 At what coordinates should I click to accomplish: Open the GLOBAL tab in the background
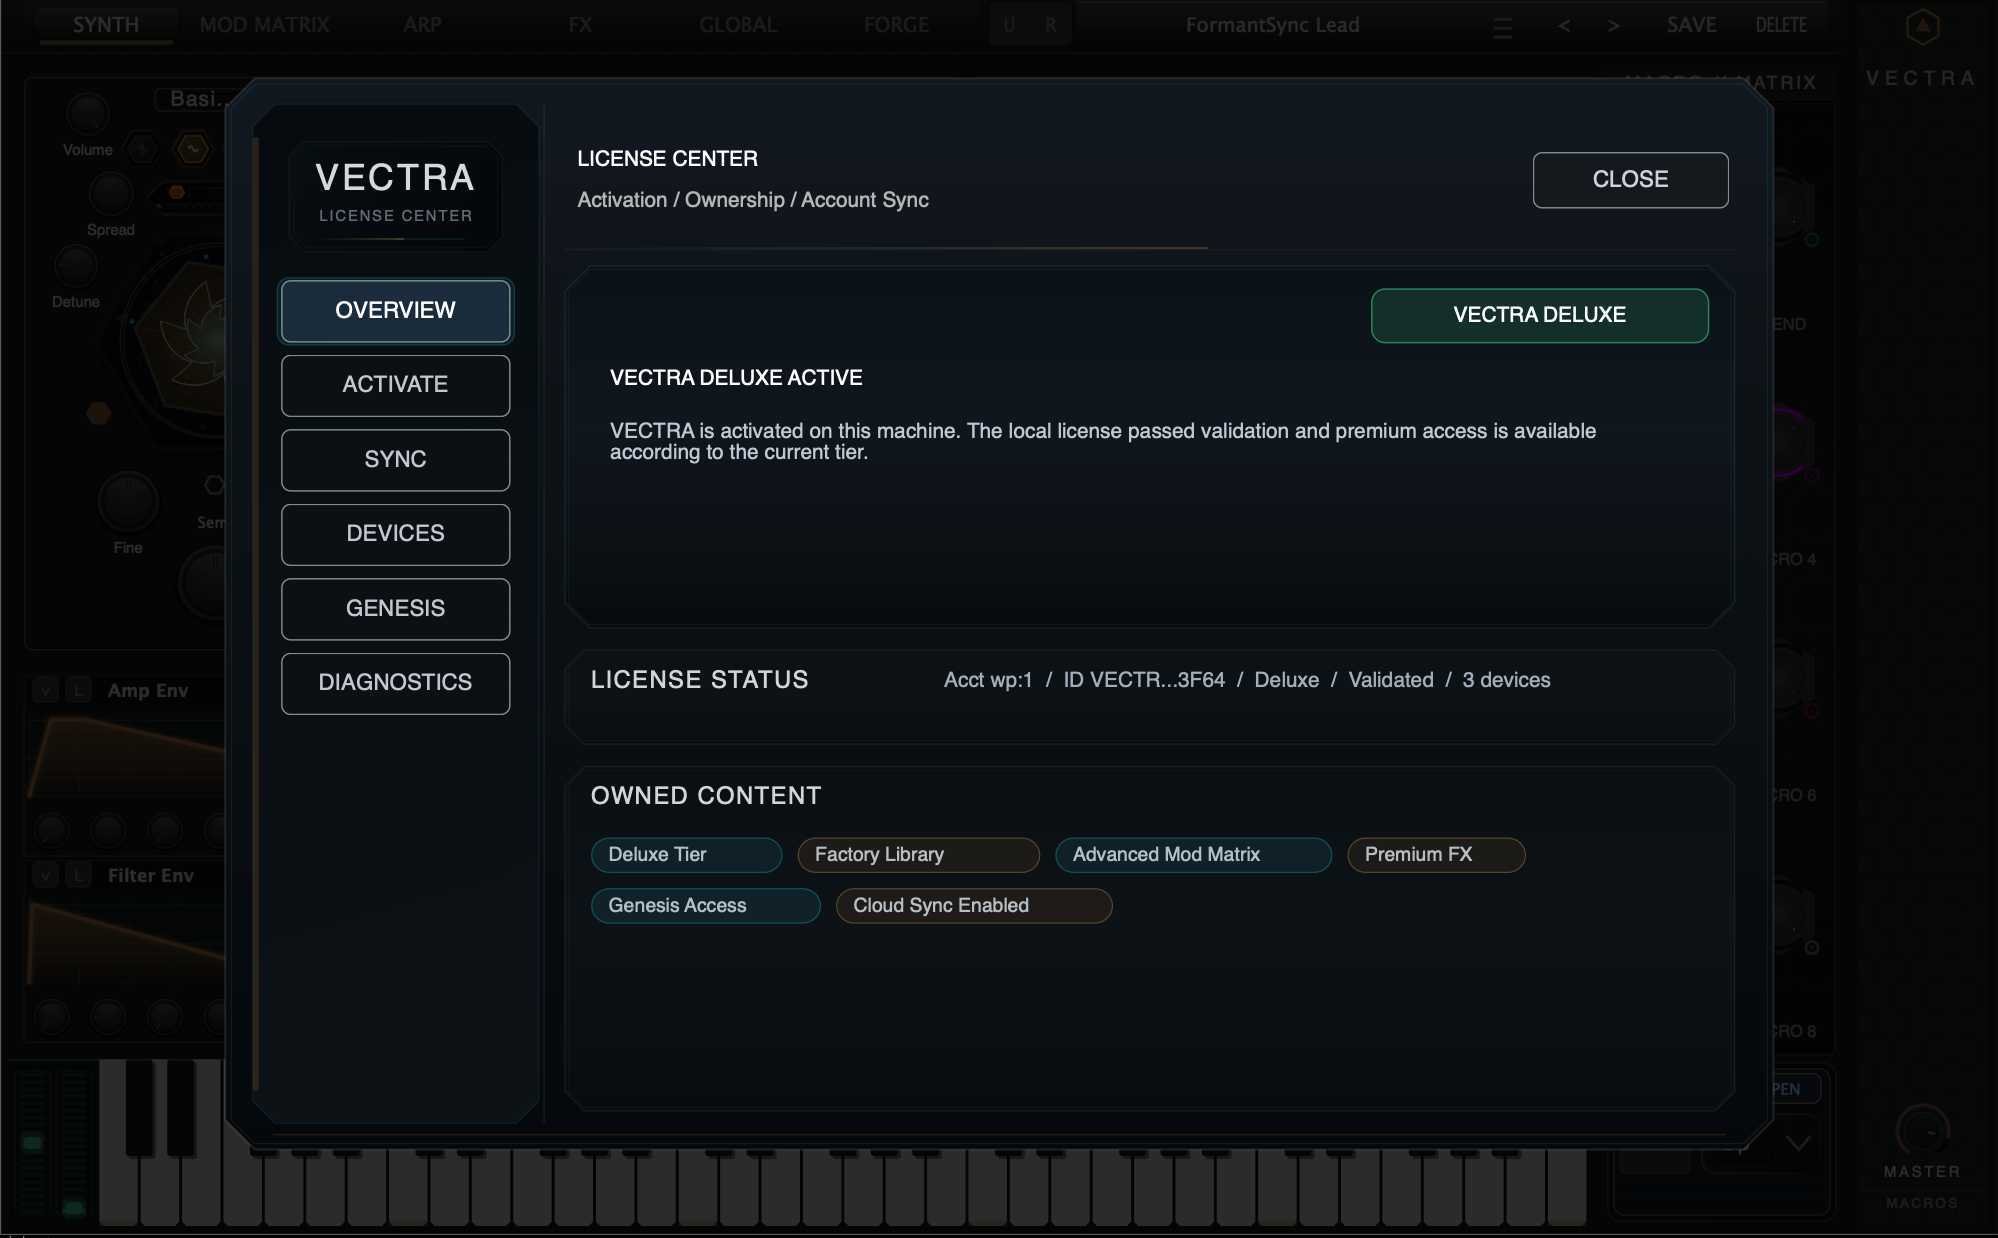point(738,25)
